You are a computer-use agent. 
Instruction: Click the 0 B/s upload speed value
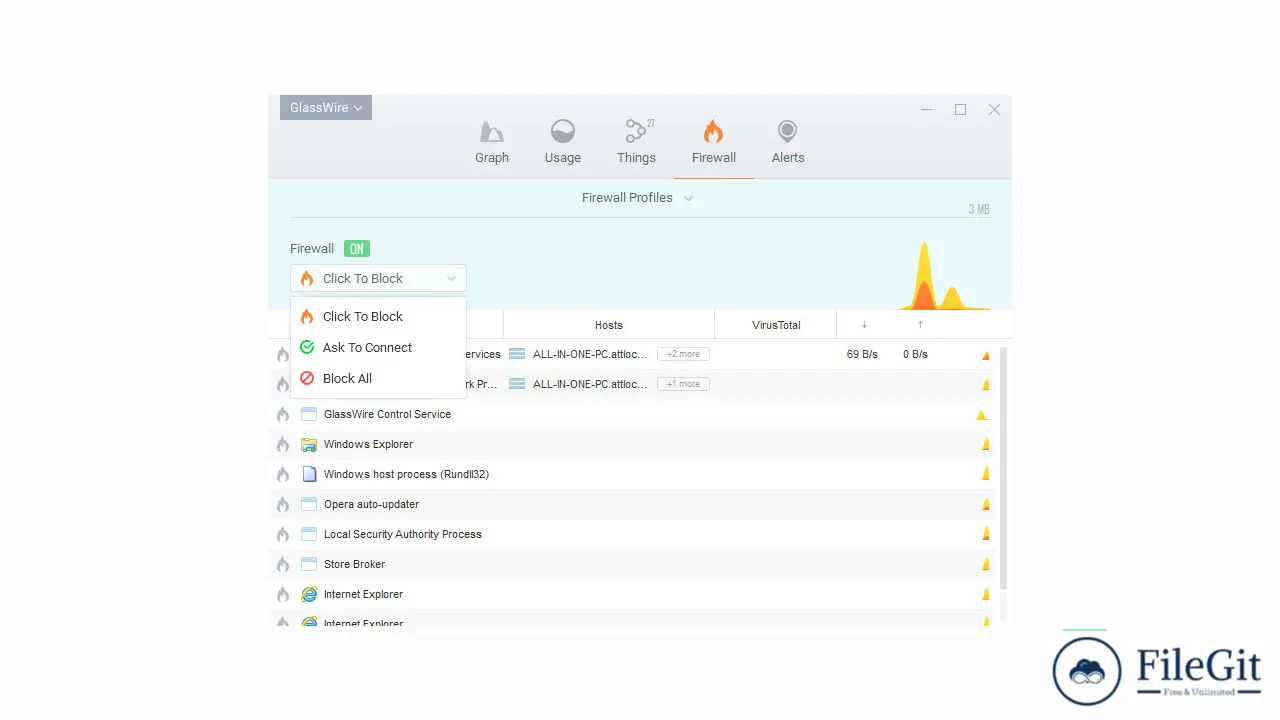[915, 354]
